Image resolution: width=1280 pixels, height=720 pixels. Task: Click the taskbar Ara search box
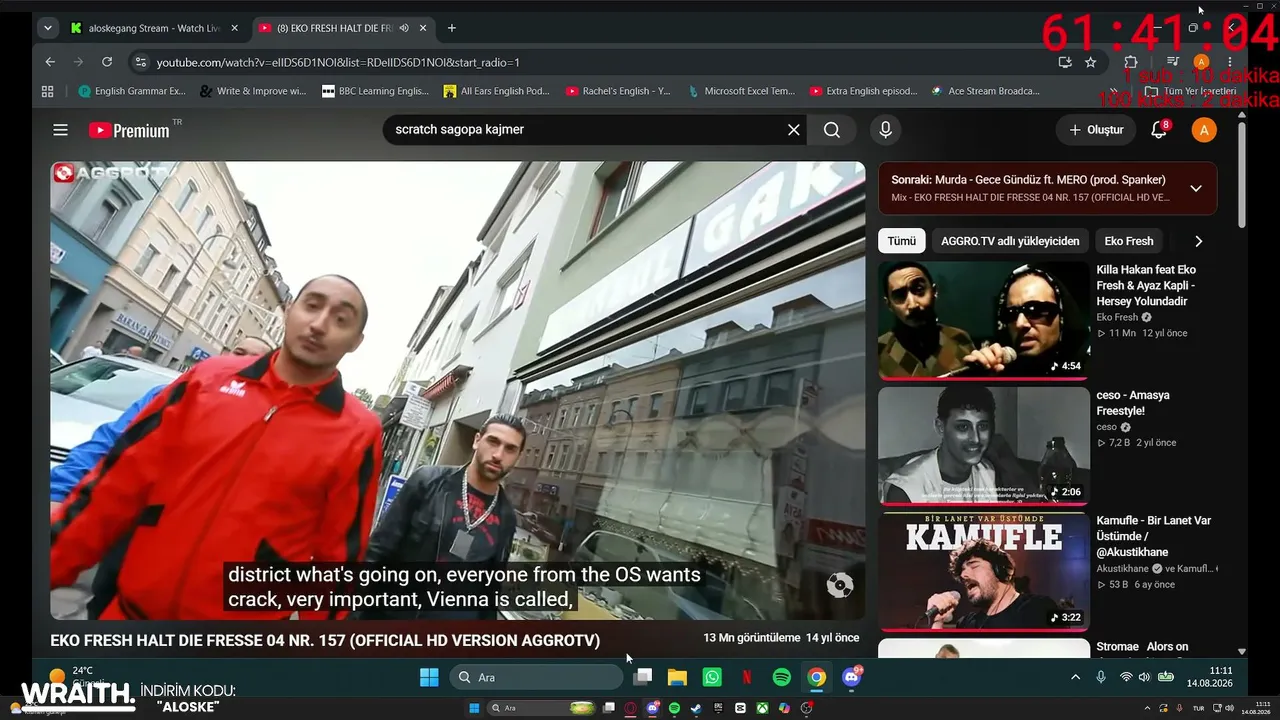click(x=536, y=678)
